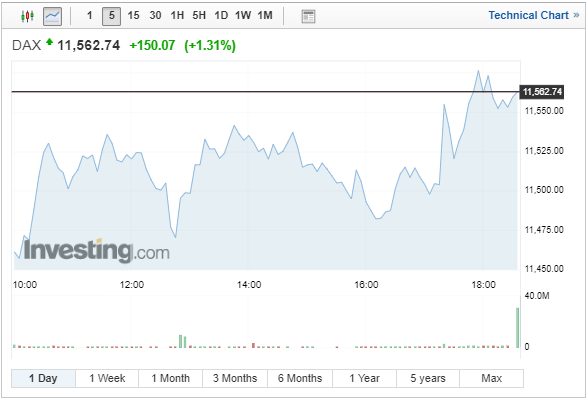Display the 5 years range

[x=428, y=378]
